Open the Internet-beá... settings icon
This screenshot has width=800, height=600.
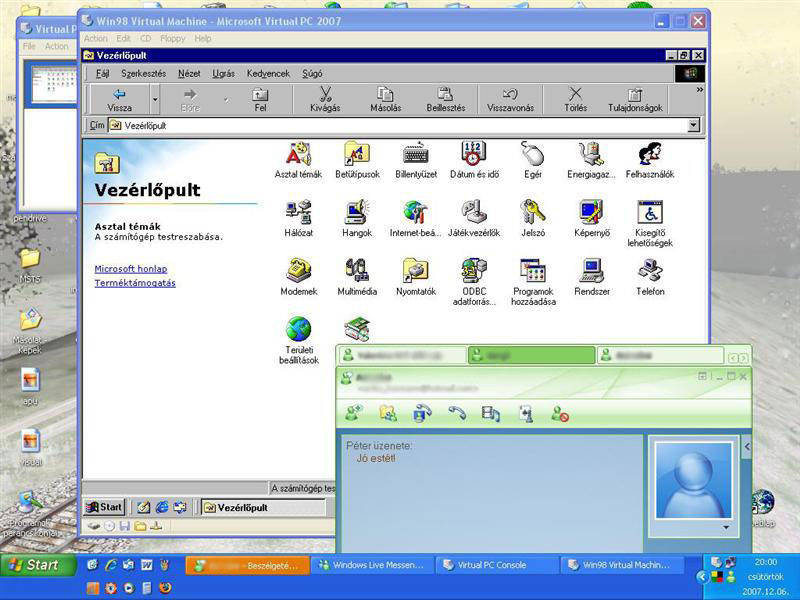(x=416, y=219)
